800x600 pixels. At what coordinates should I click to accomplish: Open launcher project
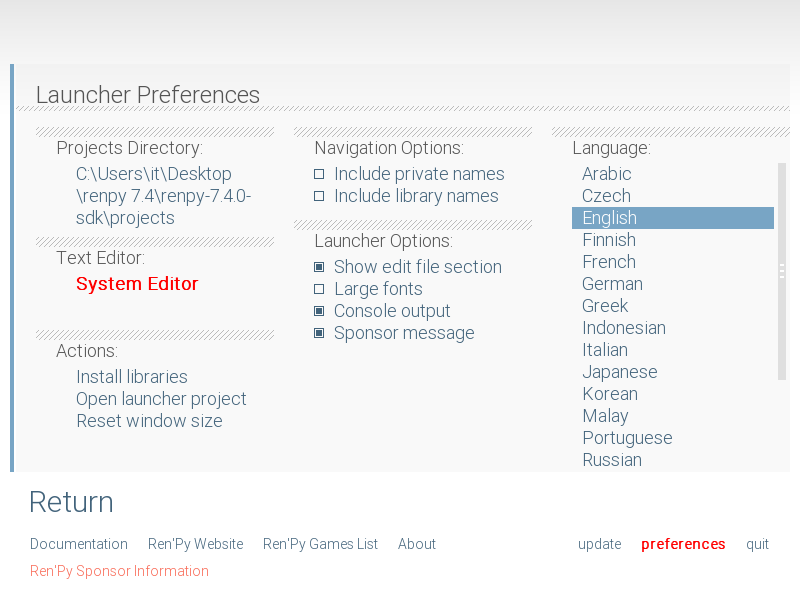click(161, 399)
